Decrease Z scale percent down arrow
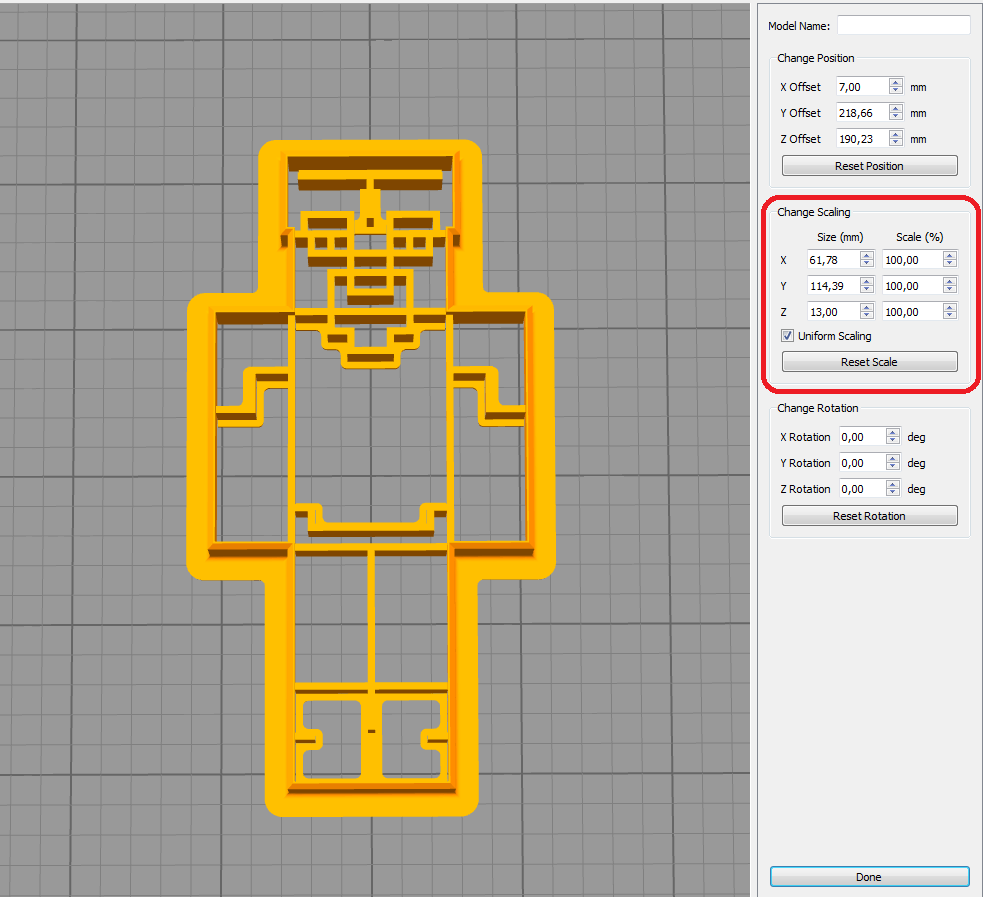This screenshot has width=983, height=897. click(x=950, y=316)
